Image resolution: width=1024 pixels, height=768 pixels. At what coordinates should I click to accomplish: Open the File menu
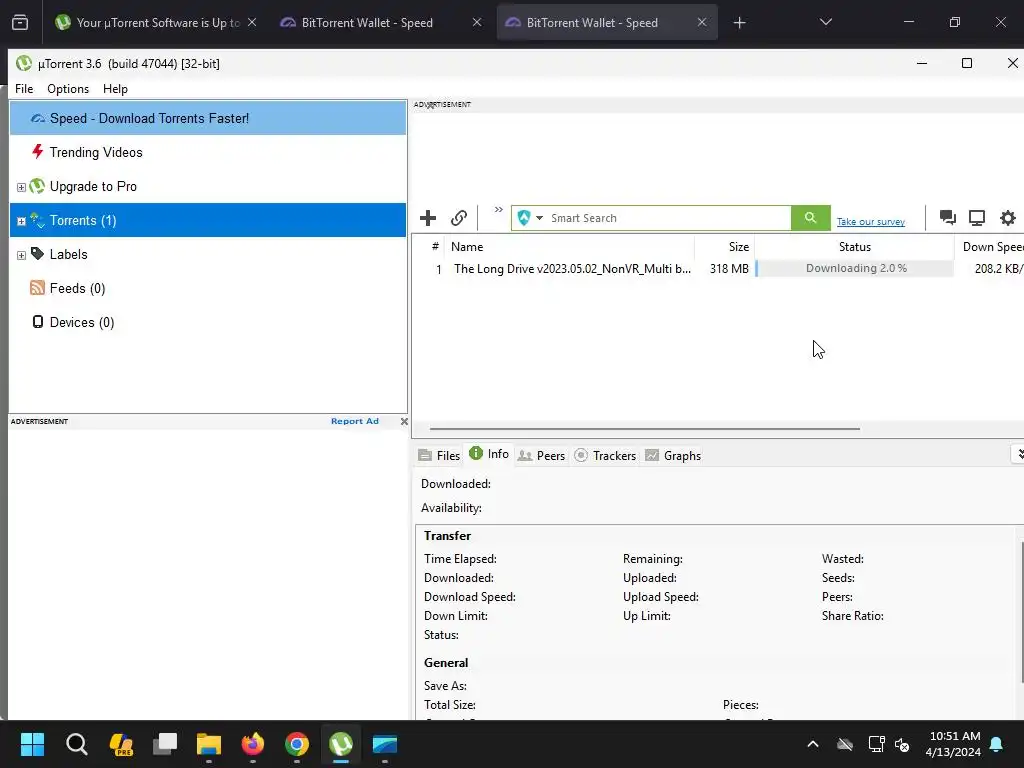pos(24,89)
